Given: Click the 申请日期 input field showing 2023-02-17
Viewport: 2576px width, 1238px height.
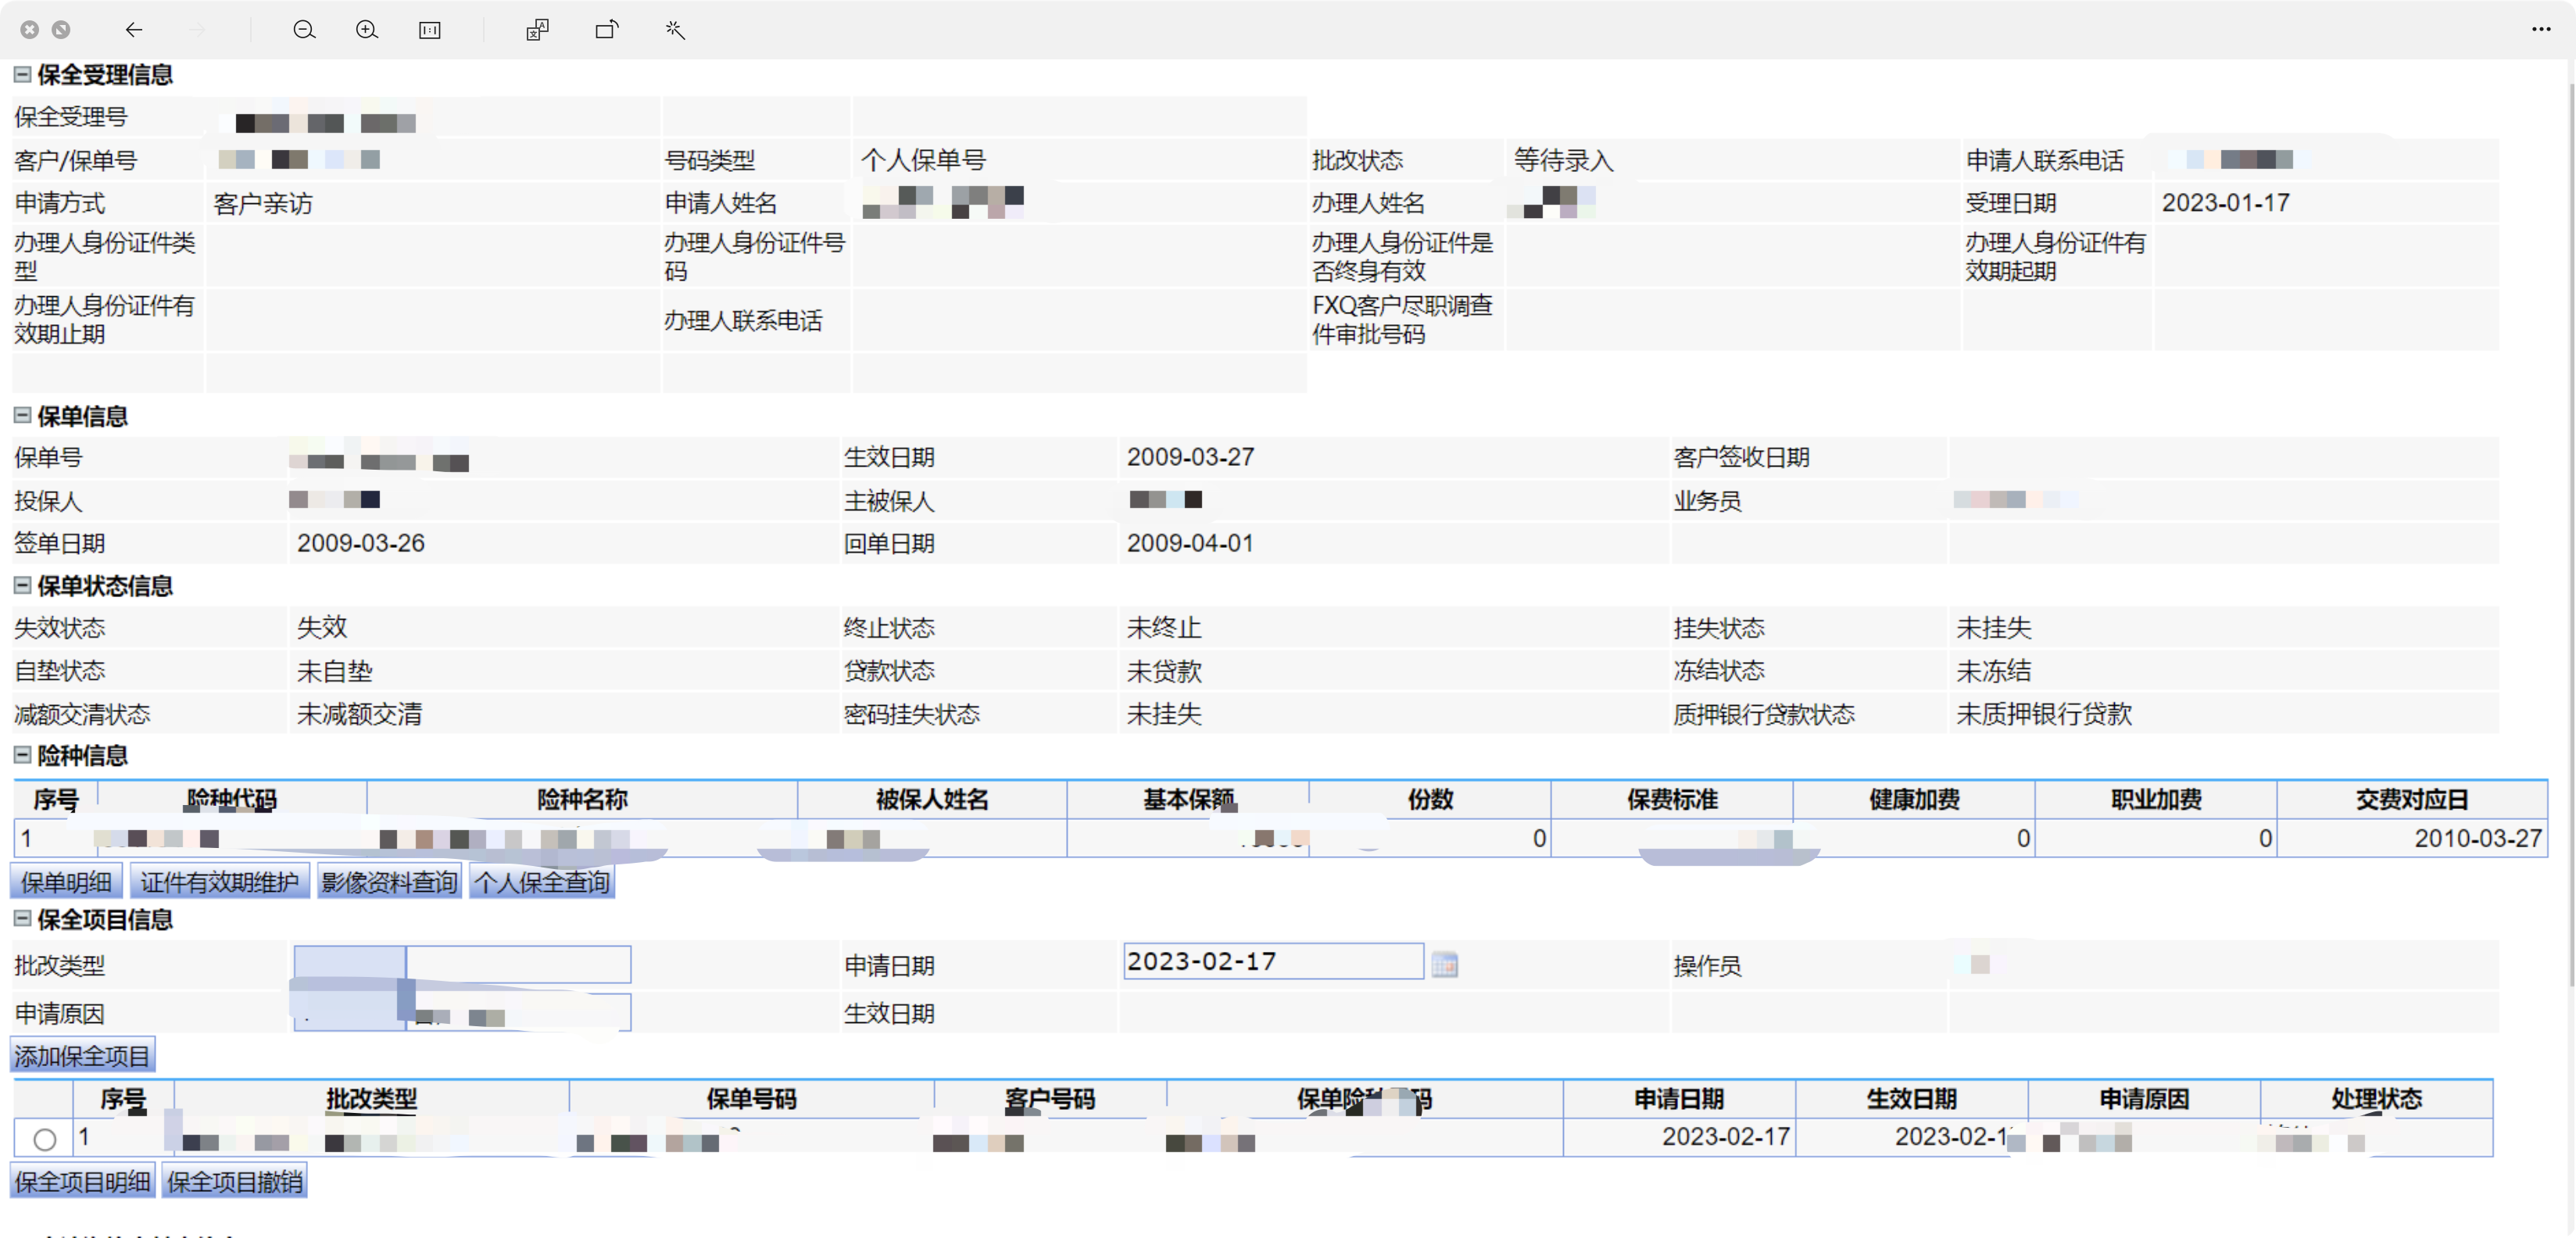Looking at the screenshot, I should coord(1272,961).
